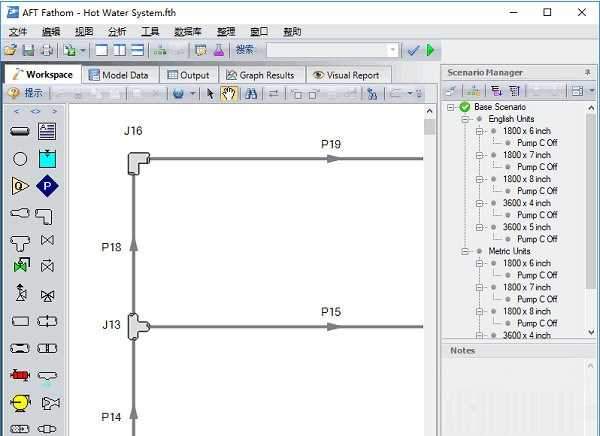This screenshot has height=436, width=600.
Task: Choose the Pipe drawing tool
Action: (20, 131)
